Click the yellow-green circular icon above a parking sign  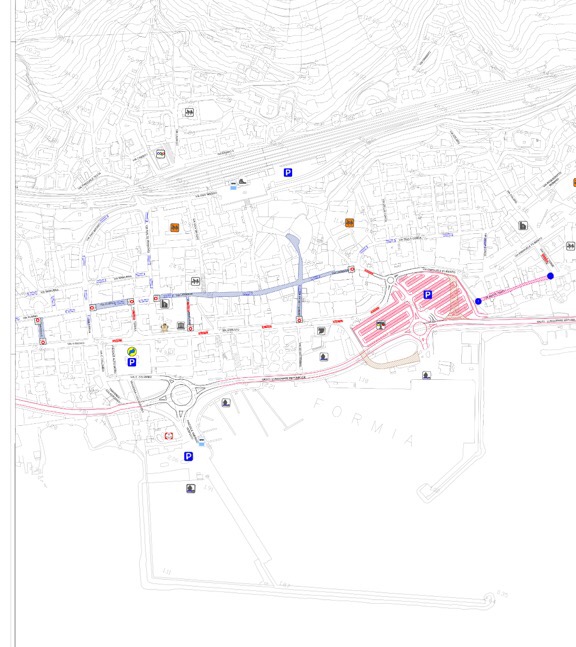pyautogui.click(x=132, y=352)
